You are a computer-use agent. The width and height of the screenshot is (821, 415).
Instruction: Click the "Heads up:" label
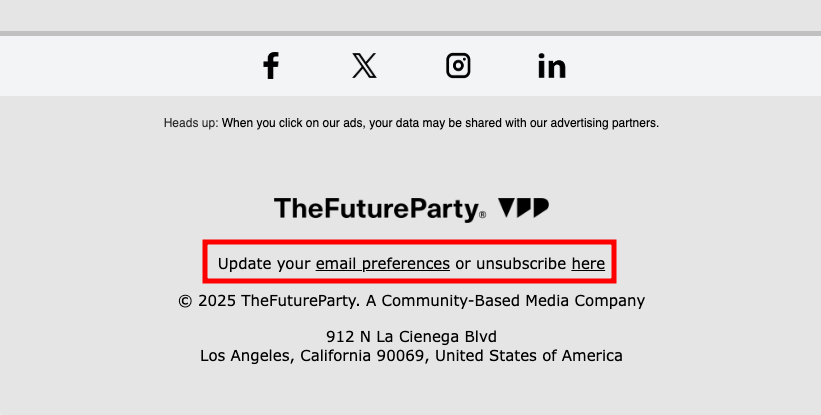[x=190, y=124]
